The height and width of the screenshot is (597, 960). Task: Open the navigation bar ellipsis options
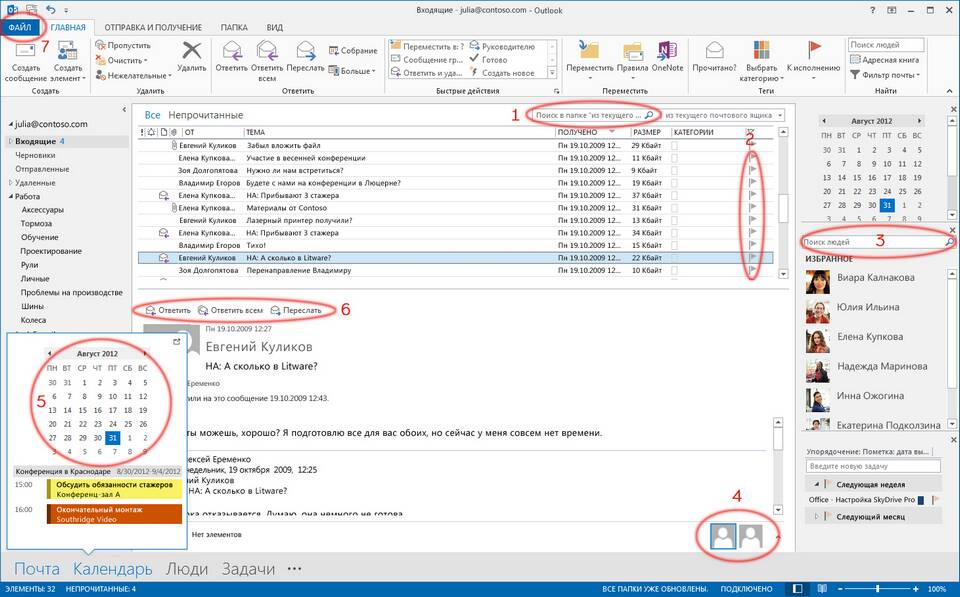[294, 569]
